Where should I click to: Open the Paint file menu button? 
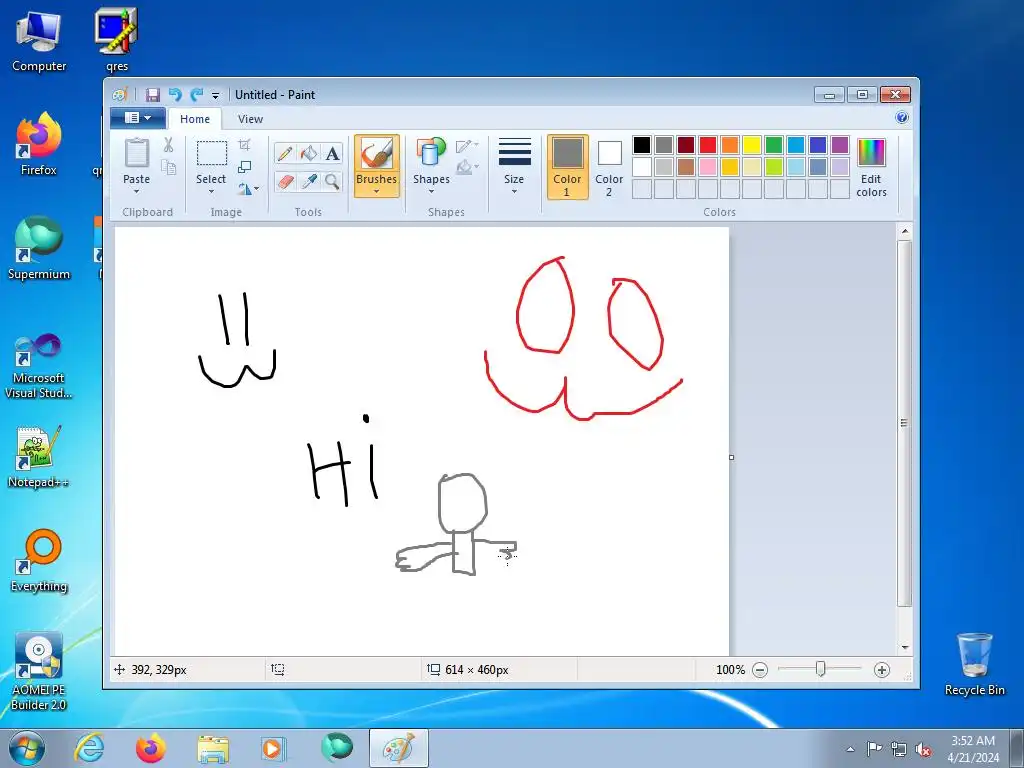[x=136, y=118]
